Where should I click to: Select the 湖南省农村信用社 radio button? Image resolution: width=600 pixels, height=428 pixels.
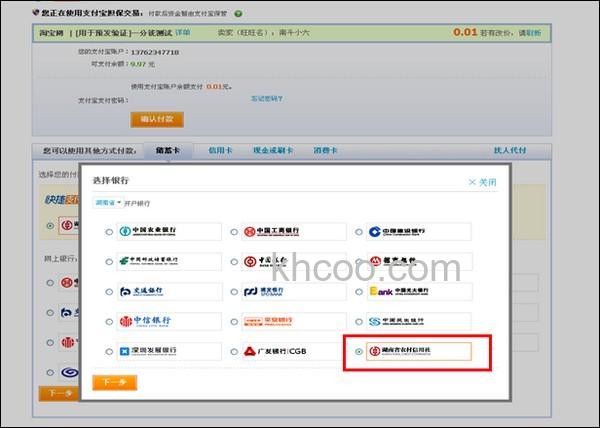pyautogui.click(x=359, y=351)
